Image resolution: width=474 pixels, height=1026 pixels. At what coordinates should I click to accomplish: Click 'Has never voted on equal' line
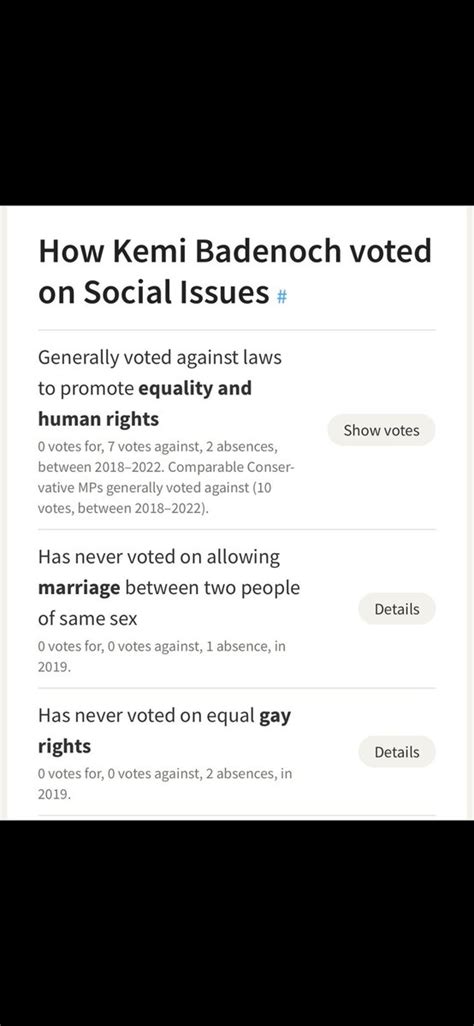pyautogui.click(x=146, y=715)
